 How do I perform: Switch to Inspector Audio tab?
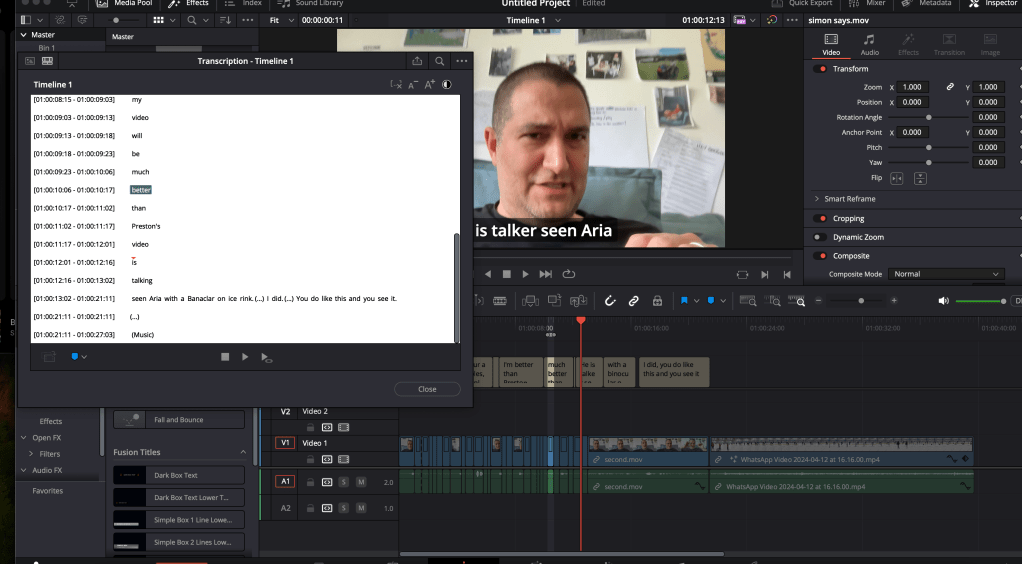(x=869, y=45)
